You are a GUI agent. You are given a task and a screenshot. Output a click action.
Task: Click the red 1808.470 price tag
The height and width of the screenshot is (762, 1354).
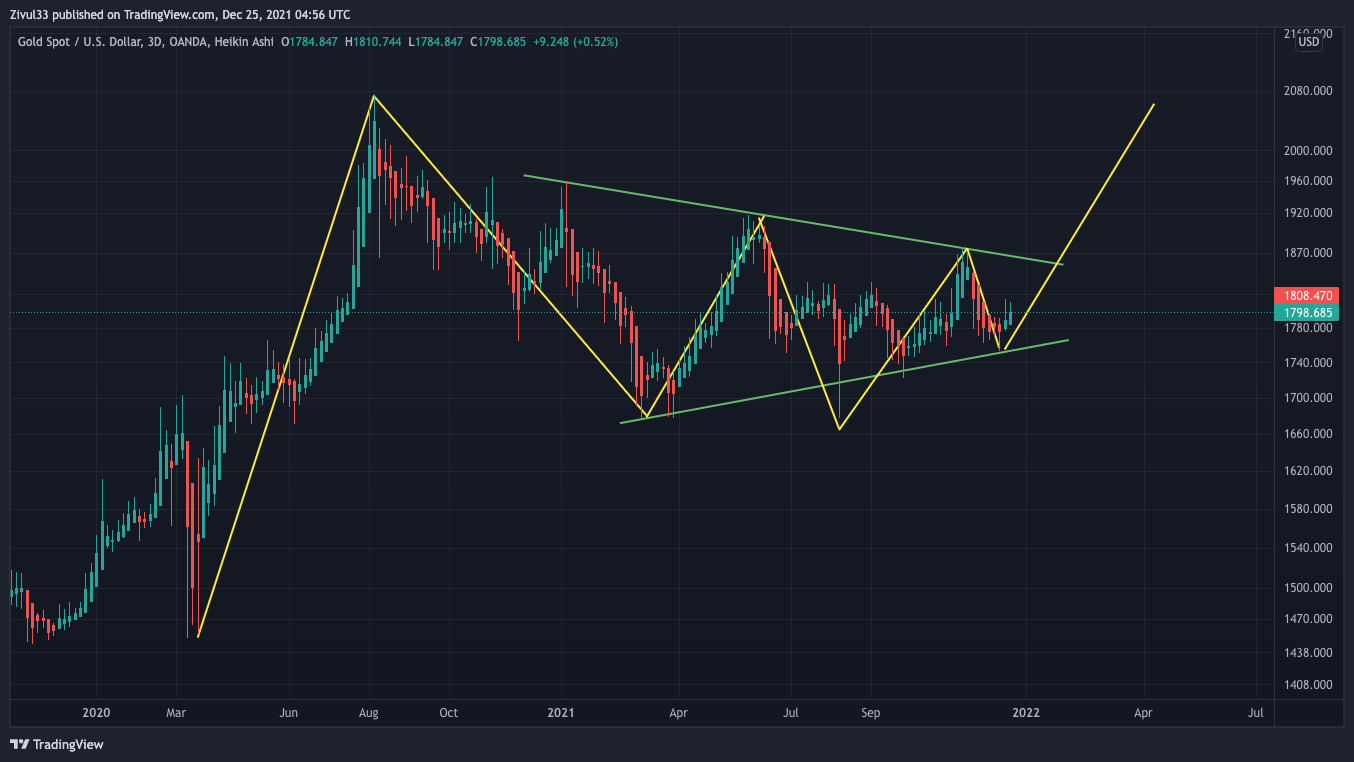[1305, 296]
